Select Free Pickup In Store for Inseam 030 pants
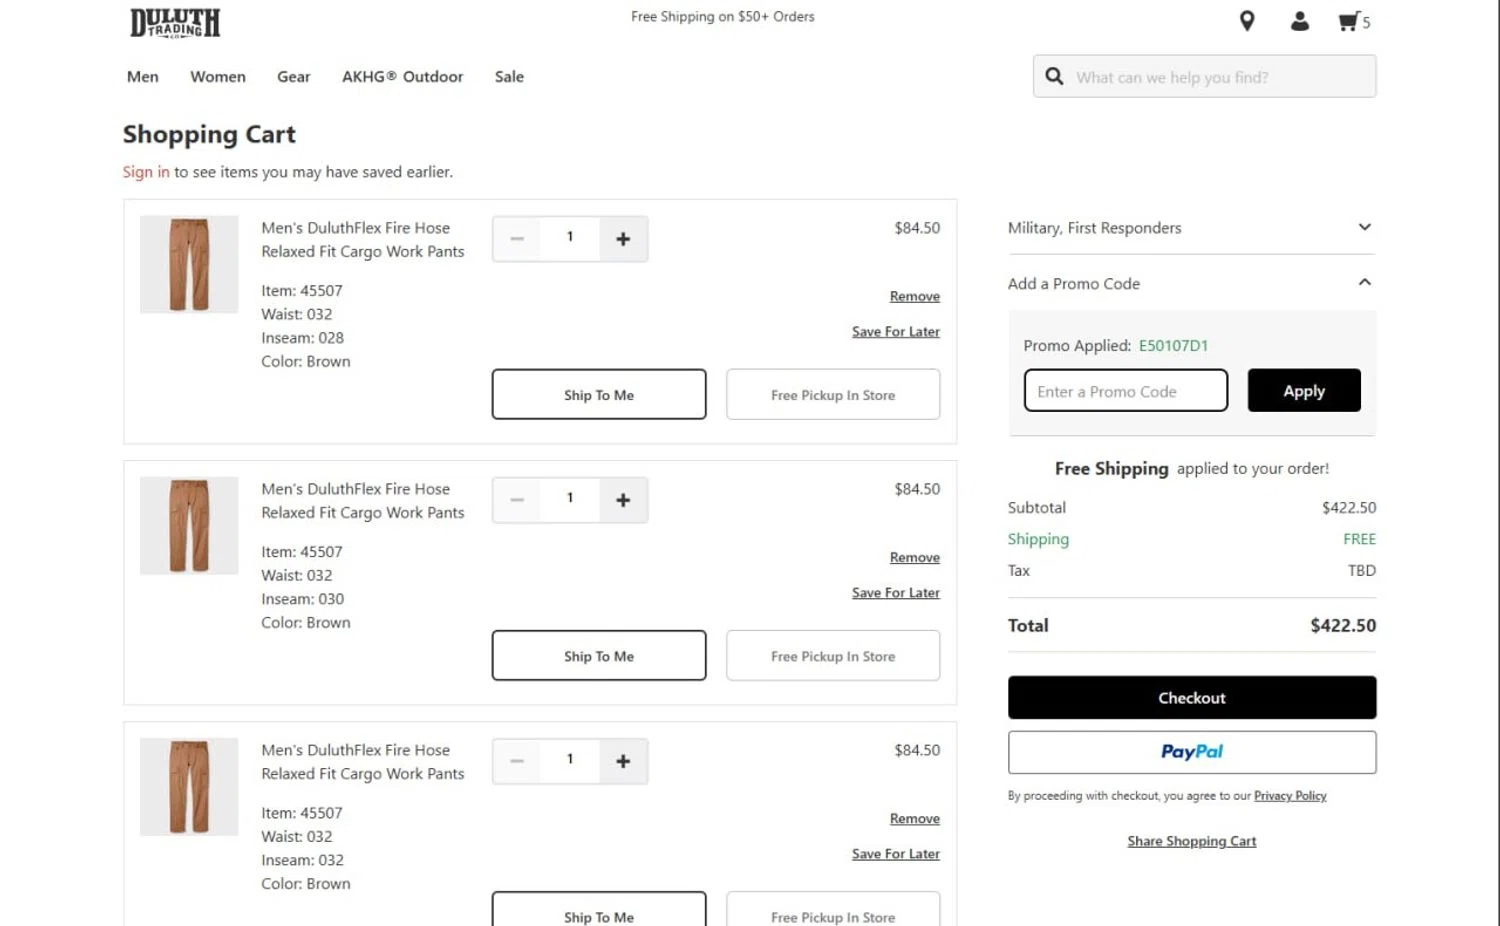1500x926 pixels. [x=832, y=656]
